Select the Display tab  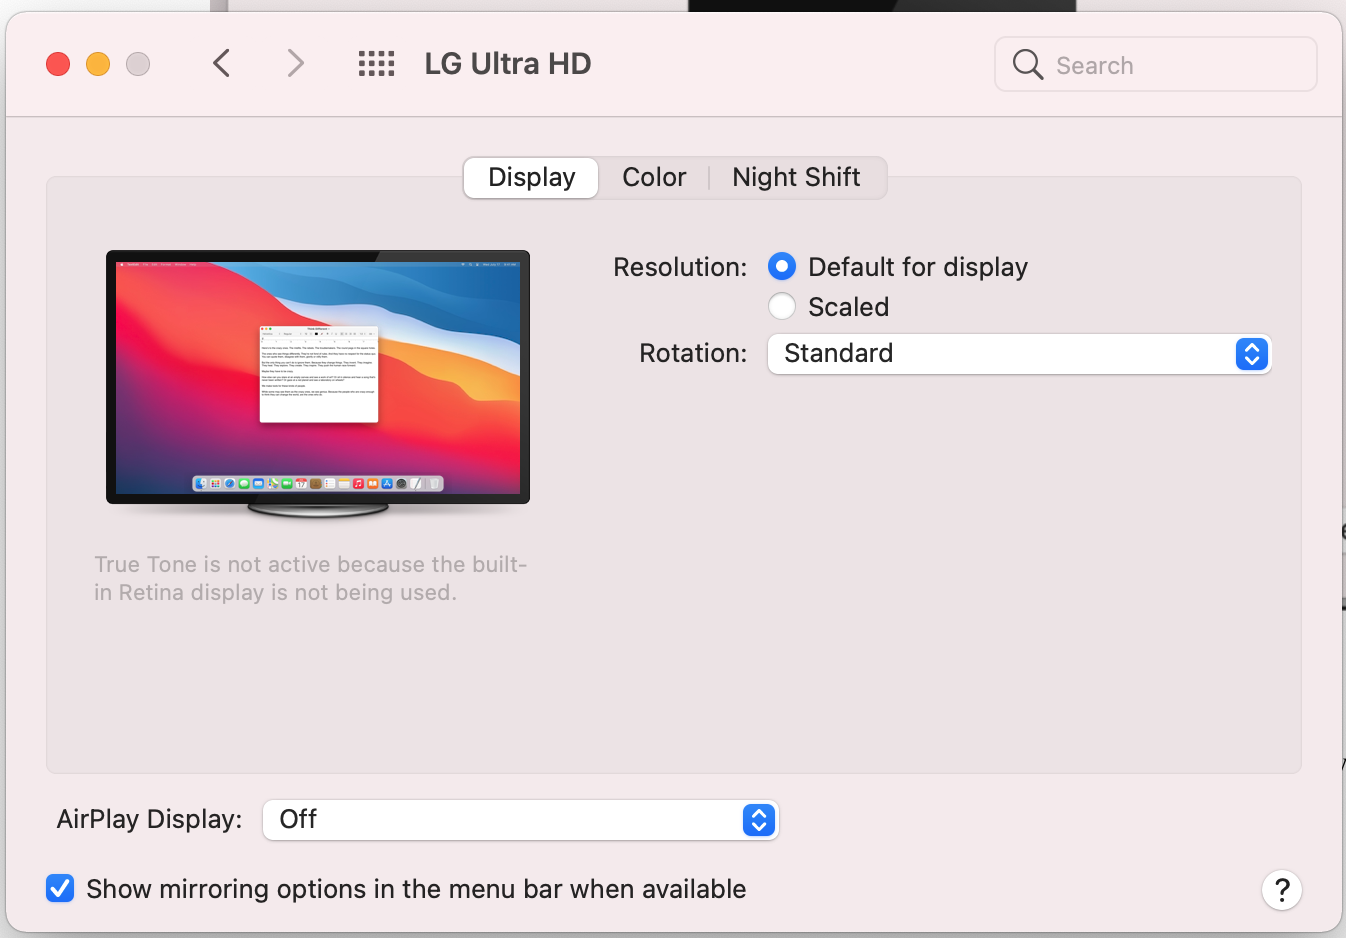(532, 178)
